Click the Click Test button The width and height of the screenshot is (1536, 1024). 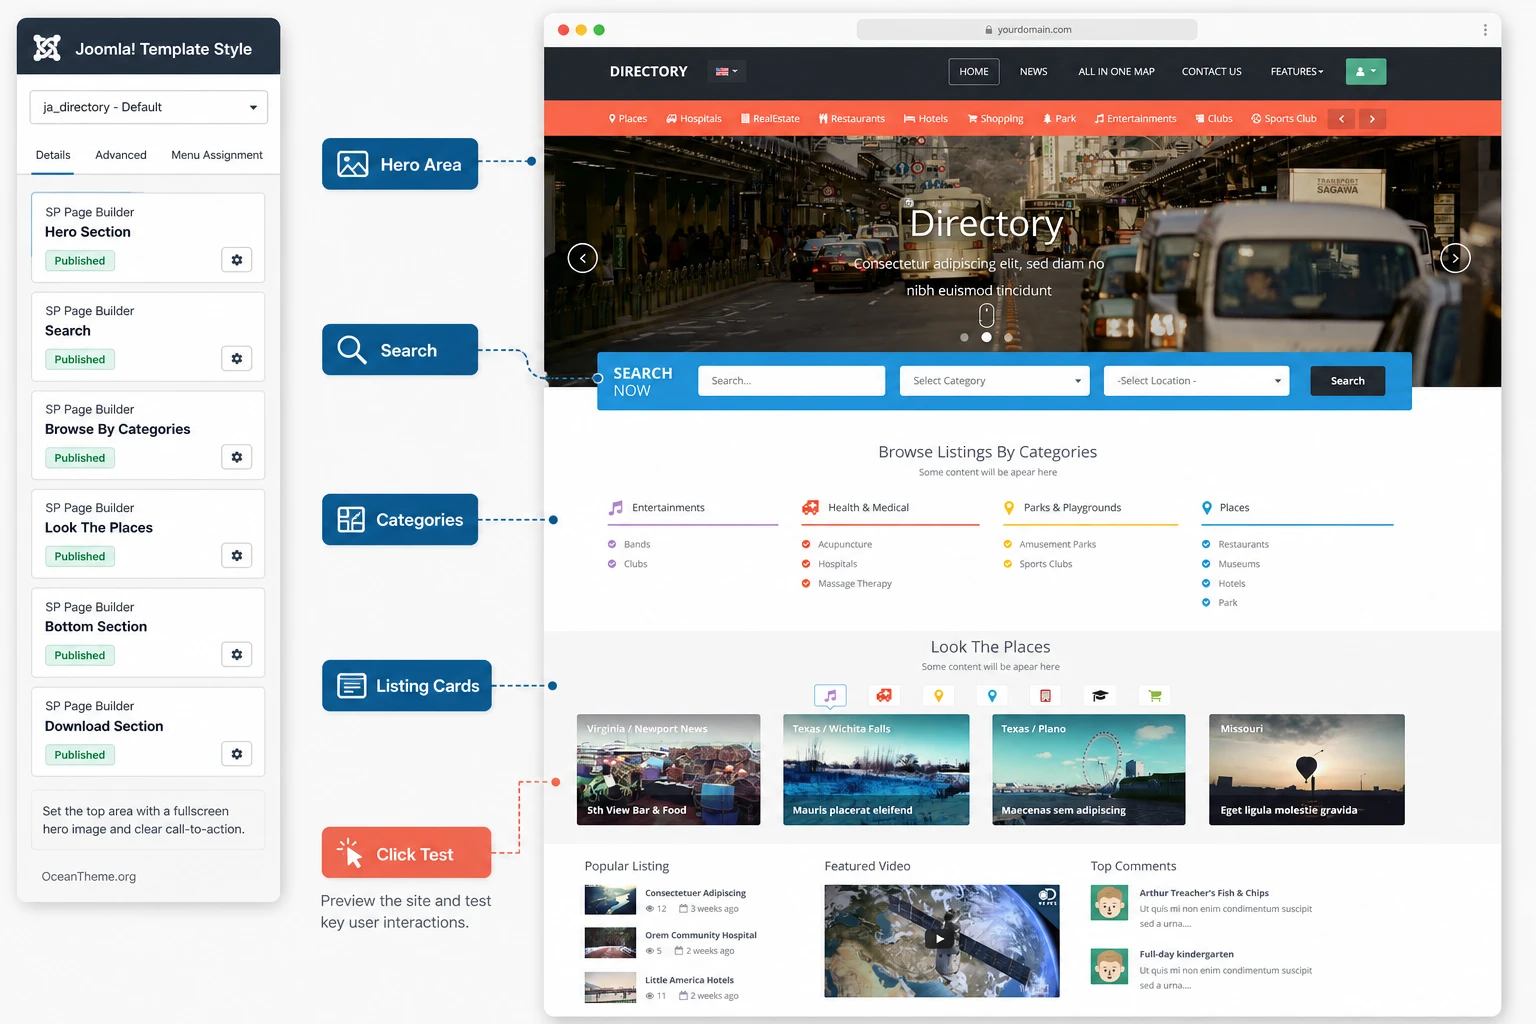click(407, 853)
